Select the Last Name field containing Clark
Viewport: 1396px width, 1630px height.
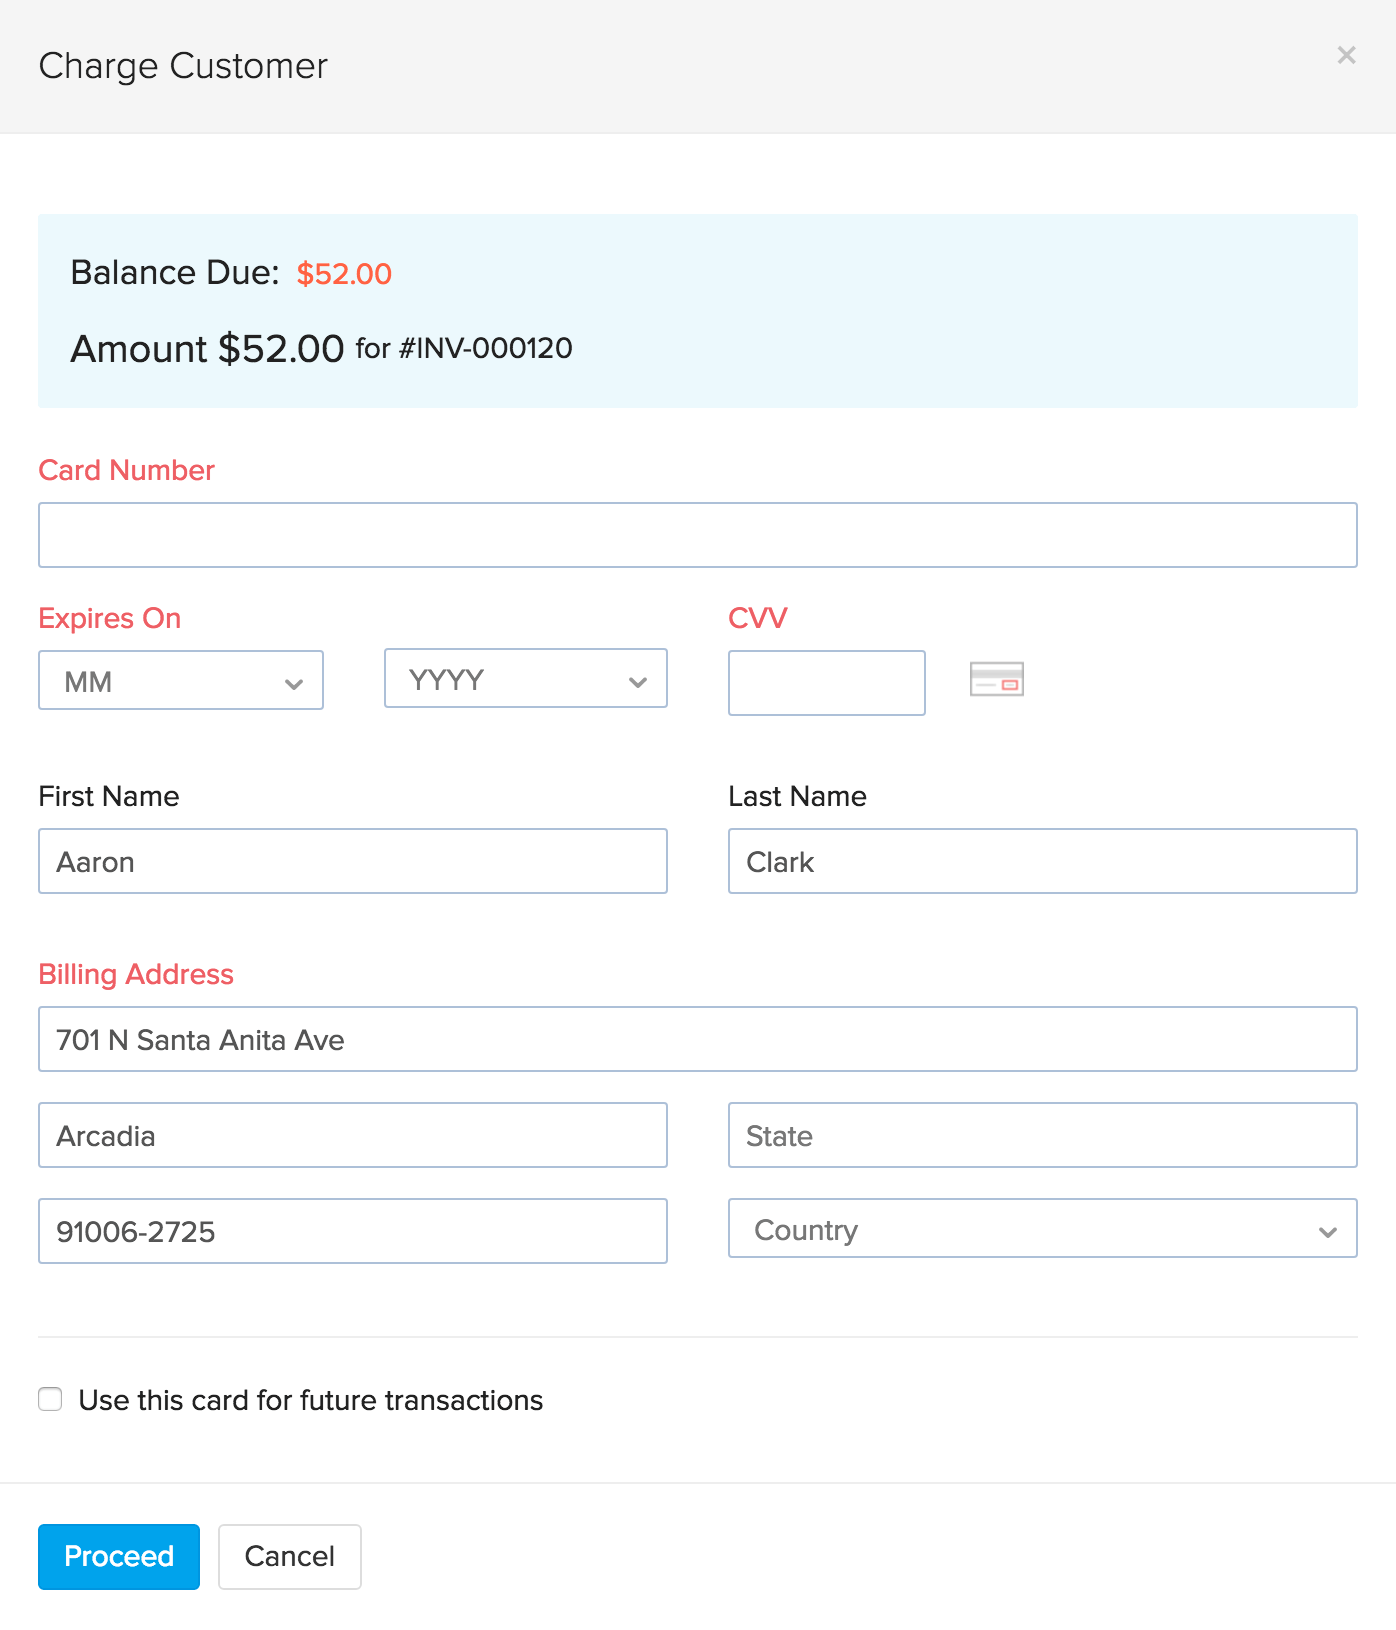click(x=1042, y=861)
